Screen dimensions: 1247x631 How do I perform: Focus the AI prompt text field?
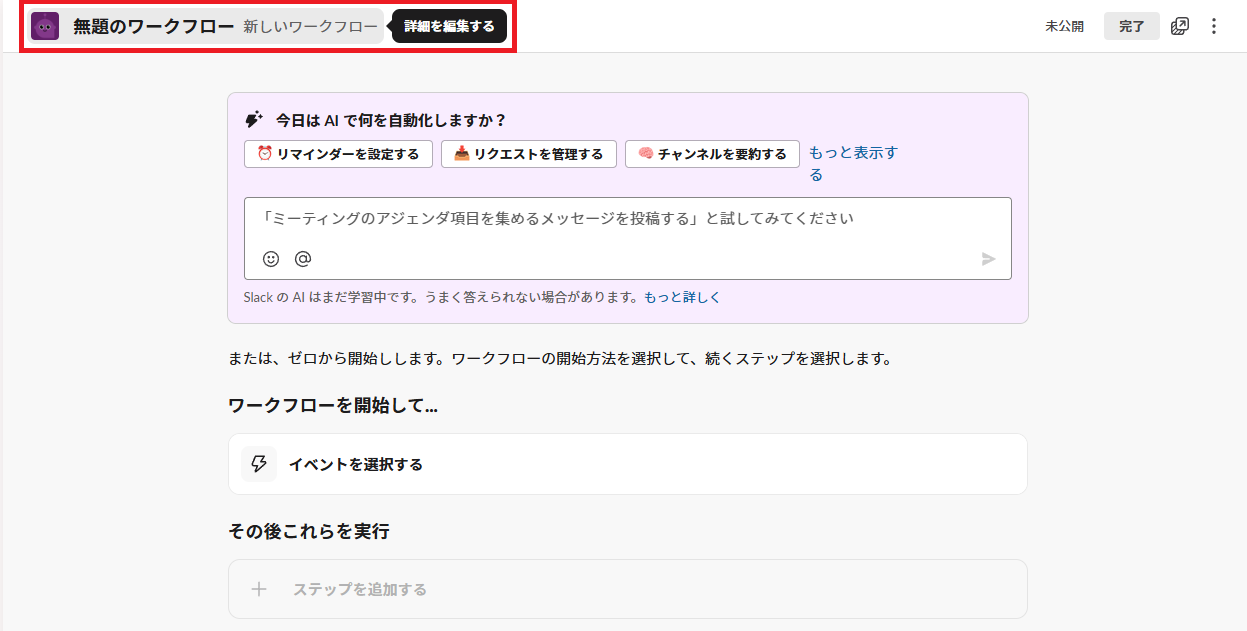click(x=628, y=238)
